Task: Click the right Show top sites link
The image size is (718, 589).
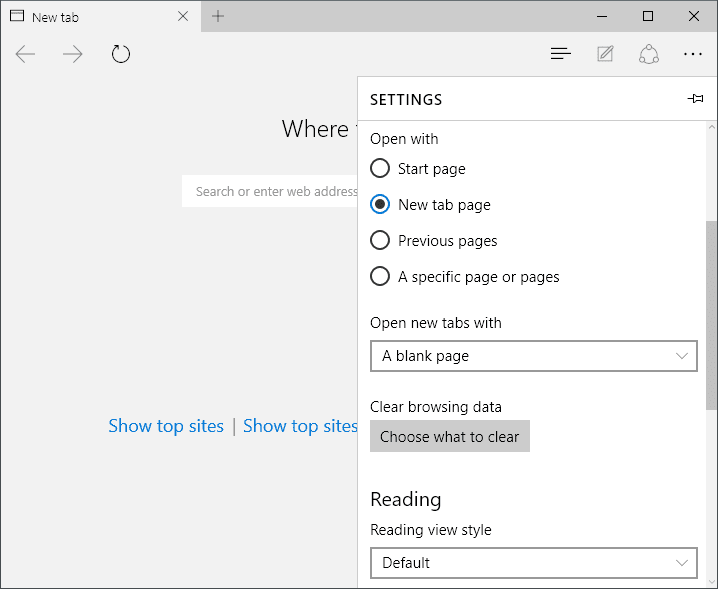Action: pyautogui.click(x=300, y=426)
